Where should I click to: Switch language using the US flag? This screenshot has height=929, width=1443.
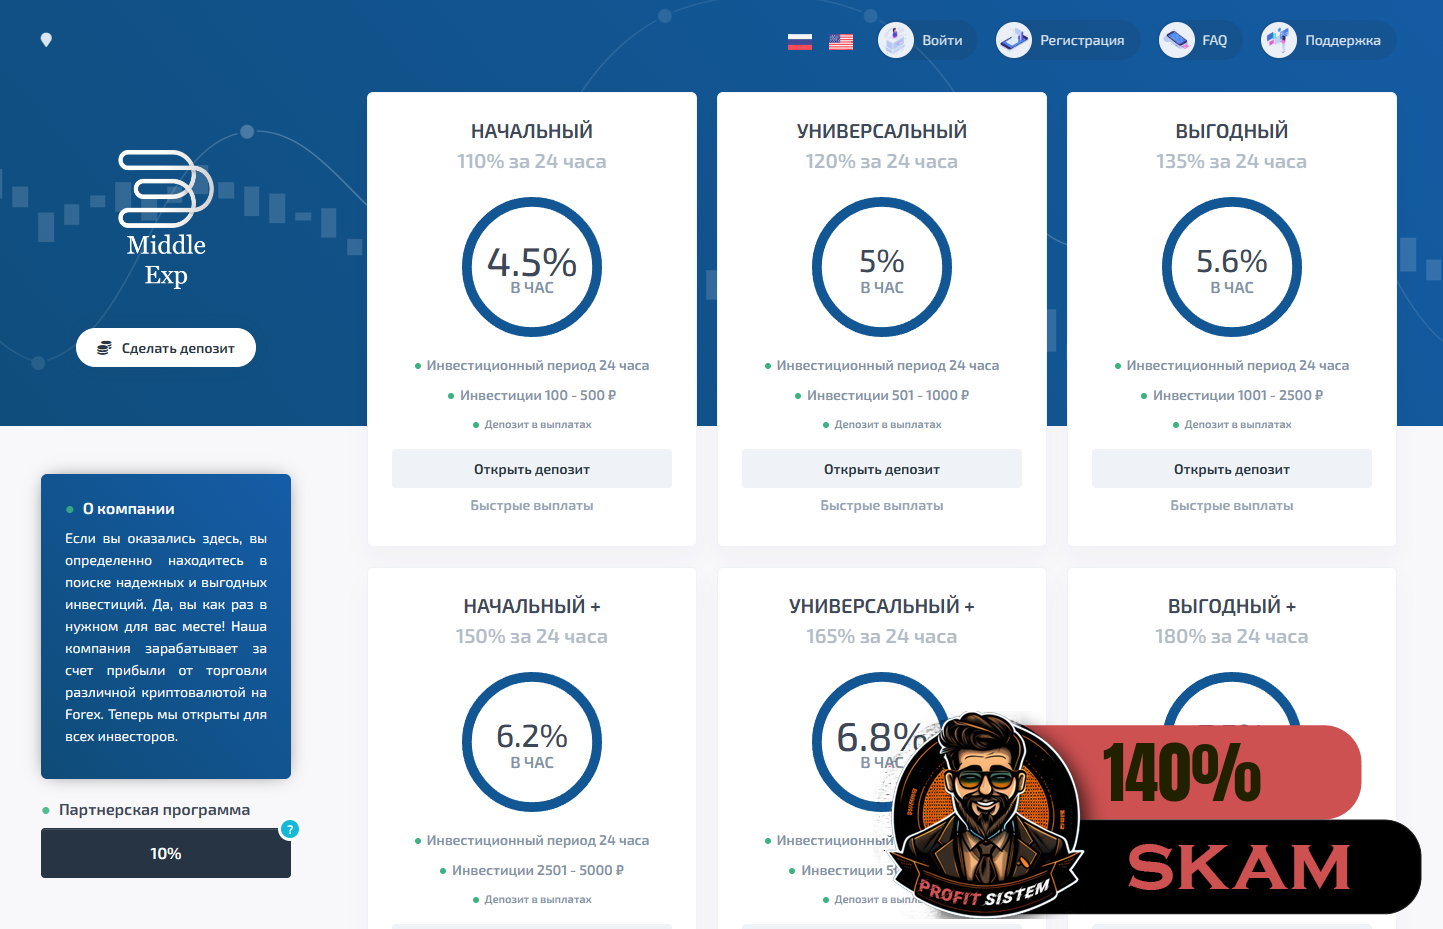[841, 41]
